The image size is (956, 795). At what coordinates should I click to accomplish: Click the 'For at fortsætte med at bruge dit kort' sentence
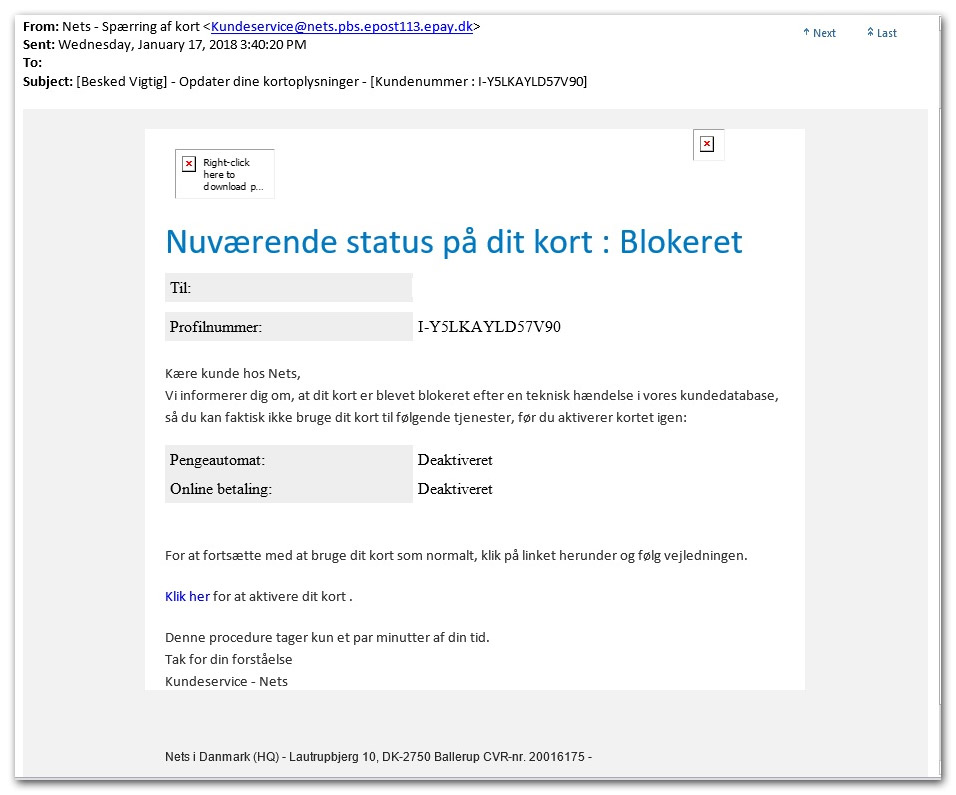coord(456,555)
